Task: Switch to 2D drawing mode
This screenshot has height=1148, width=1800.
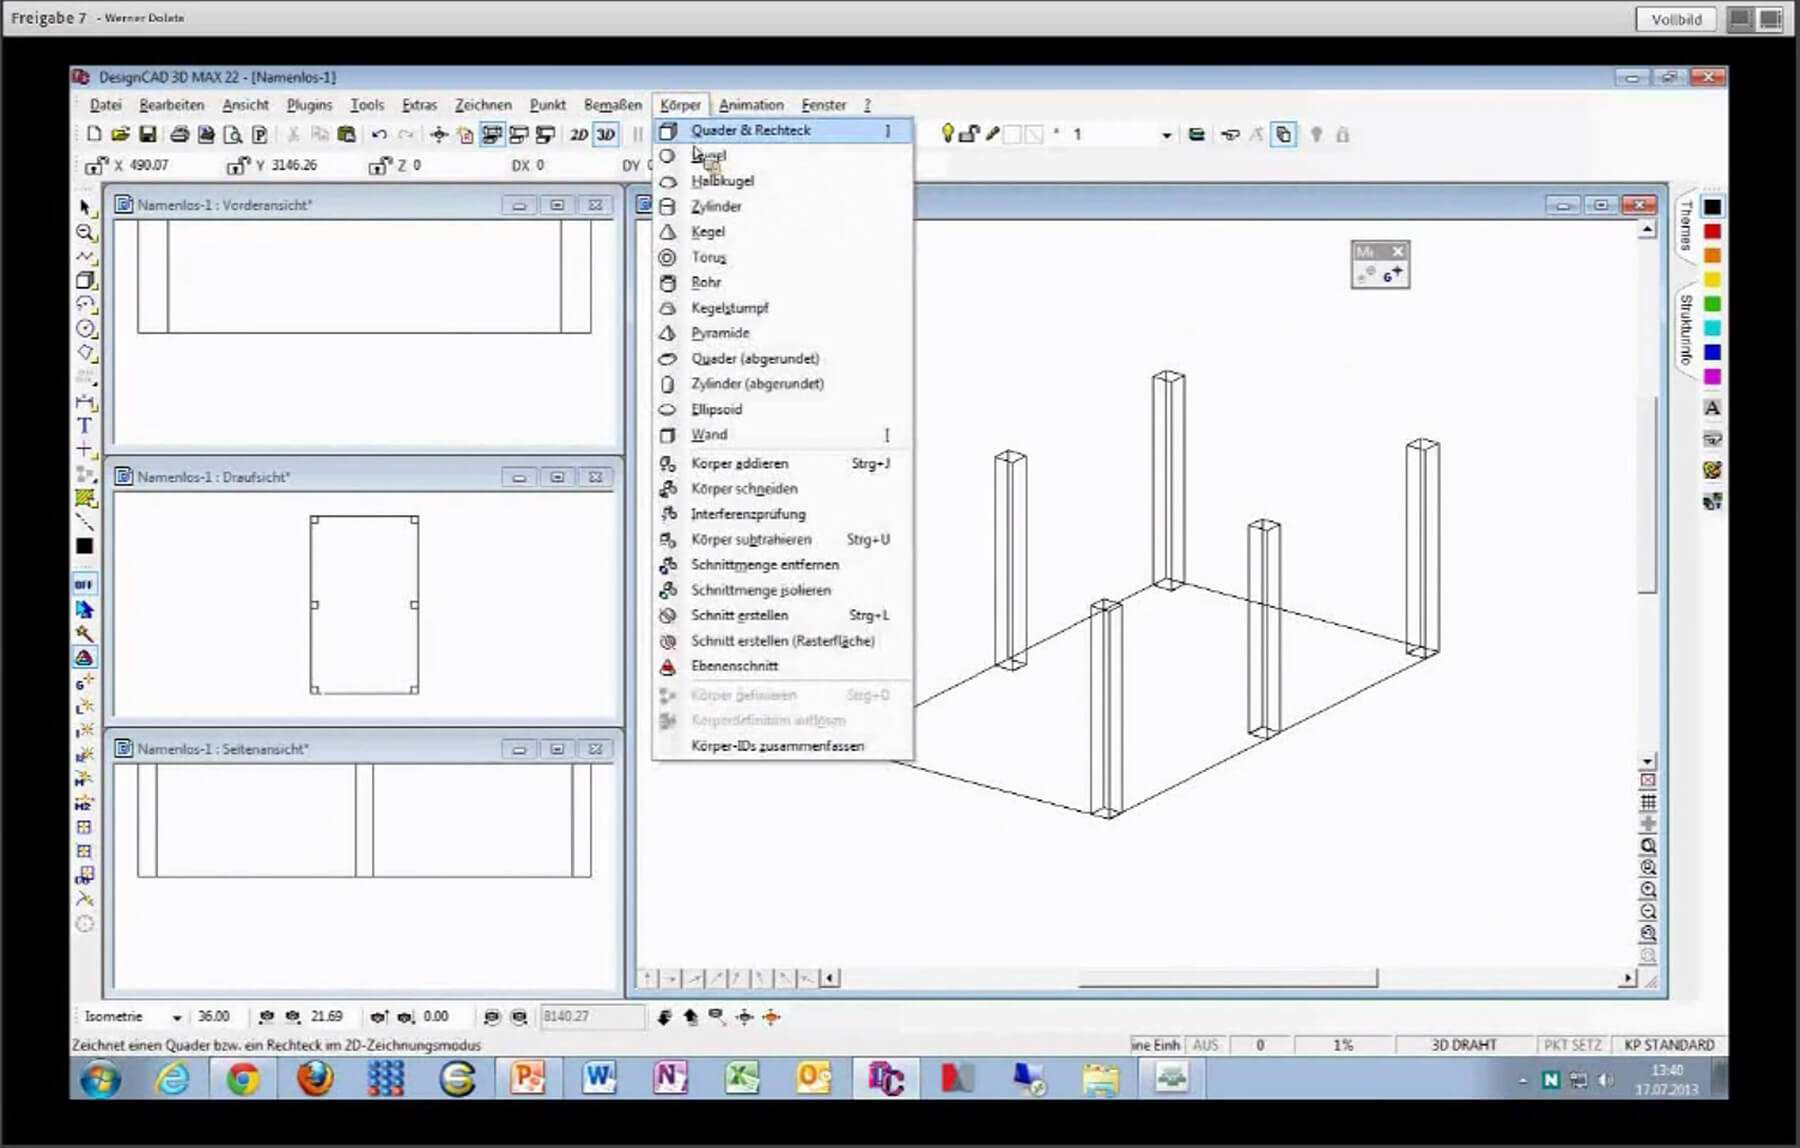Action: [x=579, y=134]
